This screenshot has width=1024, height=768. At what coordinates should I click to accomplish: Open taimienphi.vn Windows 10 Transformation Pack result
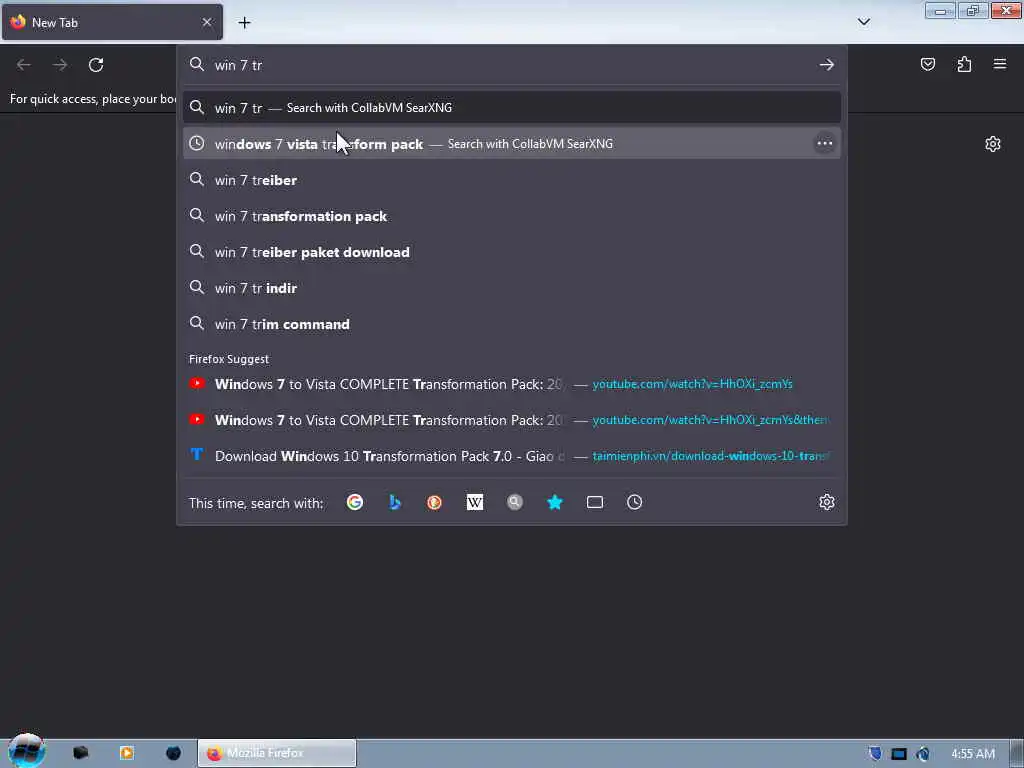click(512, 456)
